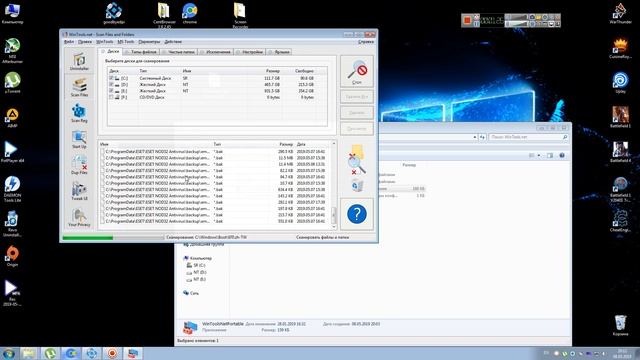Open the Your Privacy tool

click(79, 217)
